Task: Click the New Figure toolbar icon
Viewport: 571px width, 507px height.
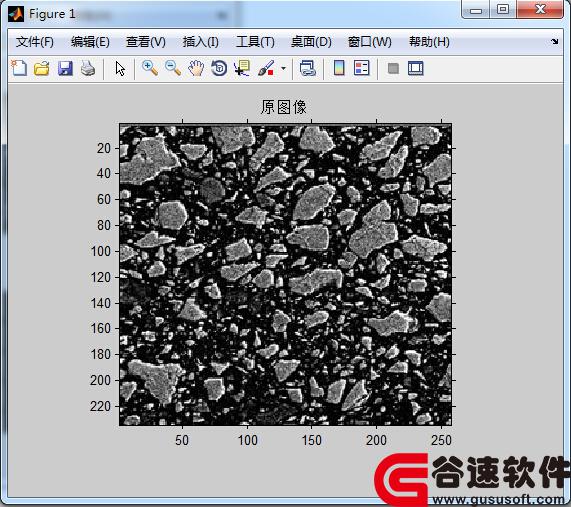Action: click(x=19, y=68)
